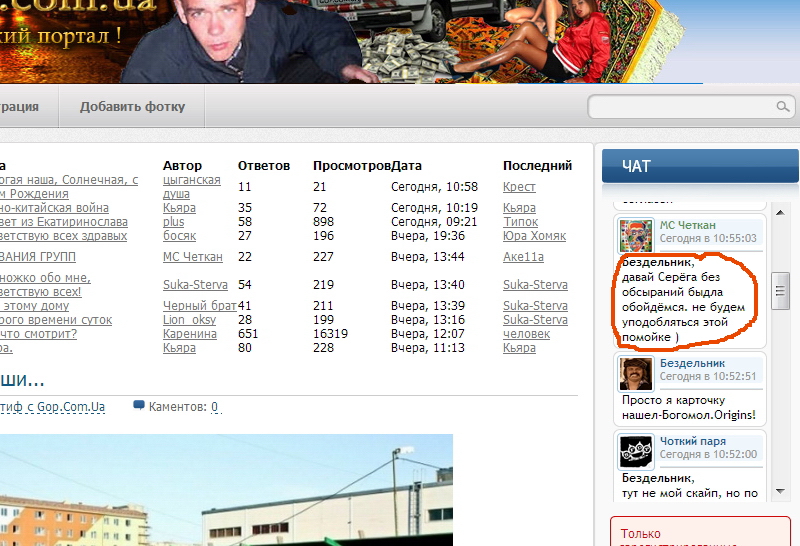Grab the chat scrollbar thumb

(x=780, y=291)
